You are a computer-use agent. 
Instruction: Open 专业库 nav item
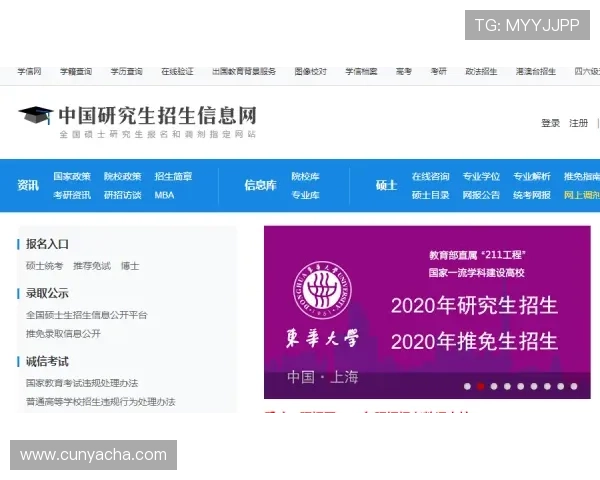[x=305, y=195]
